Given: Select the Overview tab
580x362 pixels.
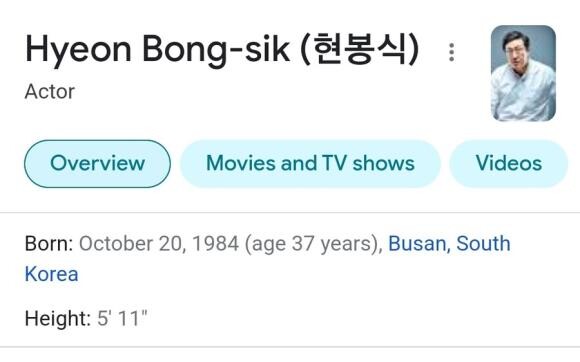Looking at the screenshot, I should [97, 163].
